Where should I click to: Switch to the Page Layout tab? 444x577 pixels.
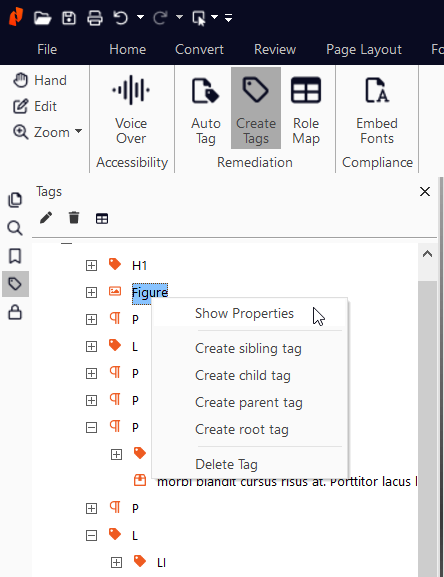[x=364, y=49]
